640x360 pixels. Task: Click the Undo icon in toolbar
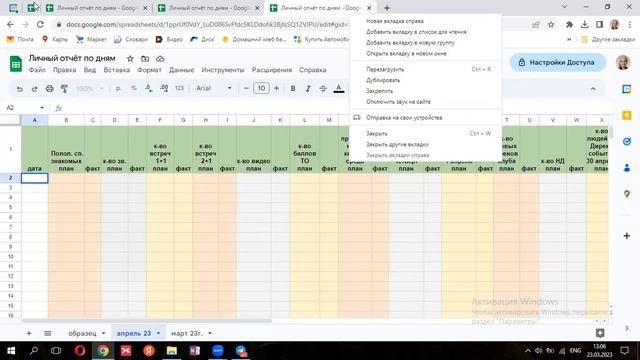click(x=19, y=89)
